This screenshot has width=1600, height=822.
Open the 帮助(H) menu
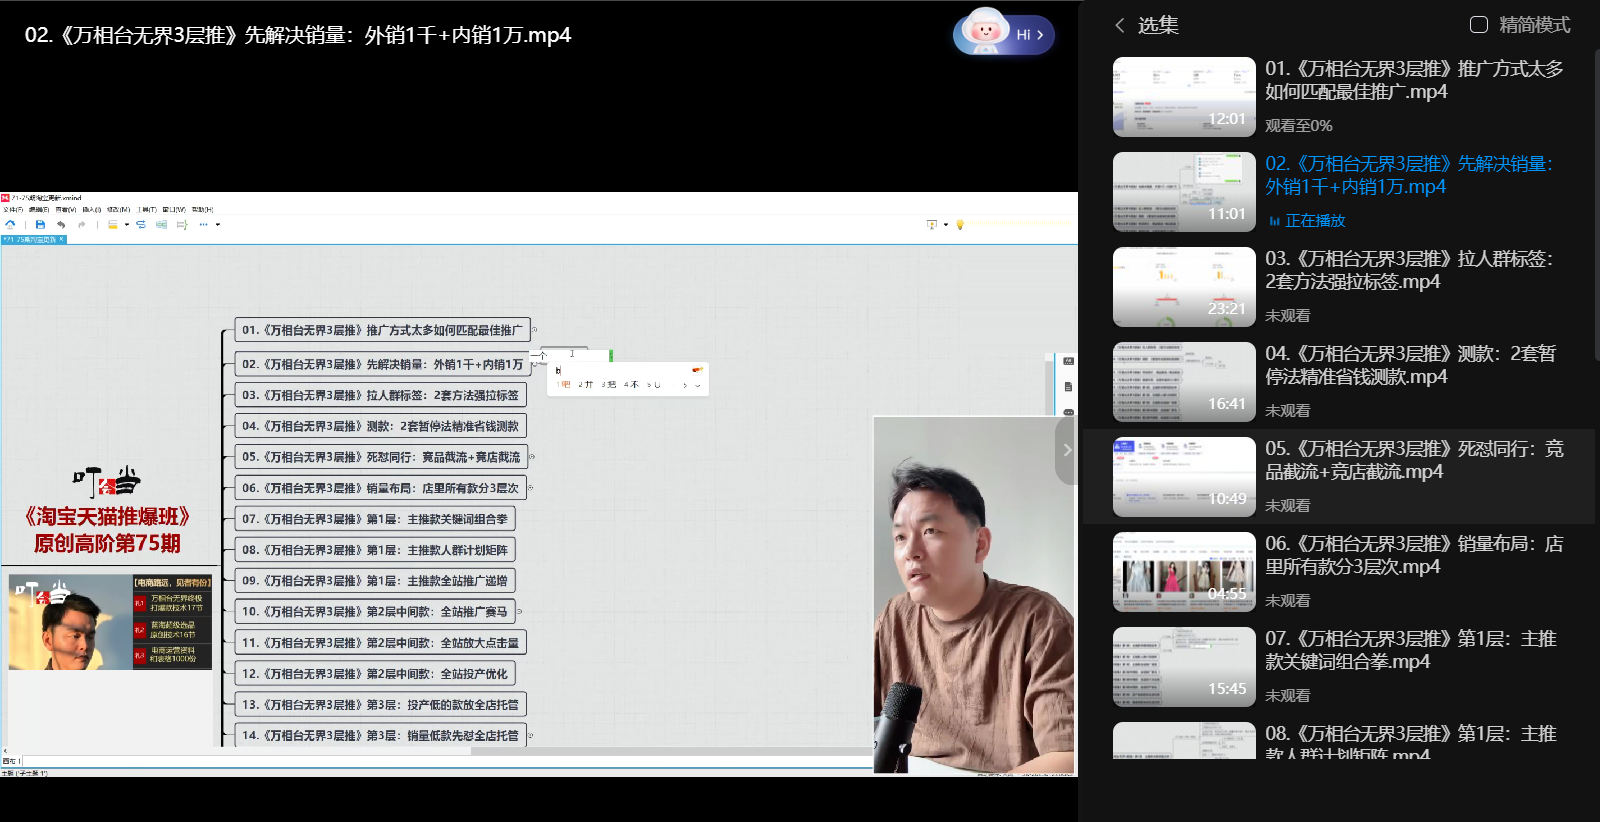[202, 210]
